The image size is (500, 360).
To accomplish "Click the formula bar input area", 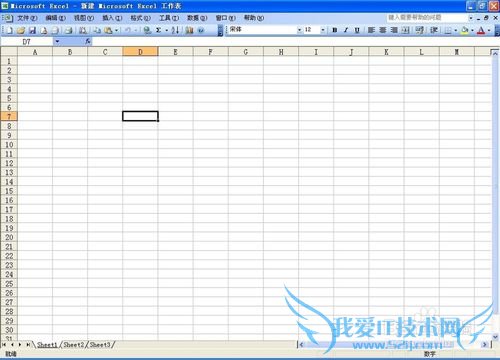I will pos(295,41).
